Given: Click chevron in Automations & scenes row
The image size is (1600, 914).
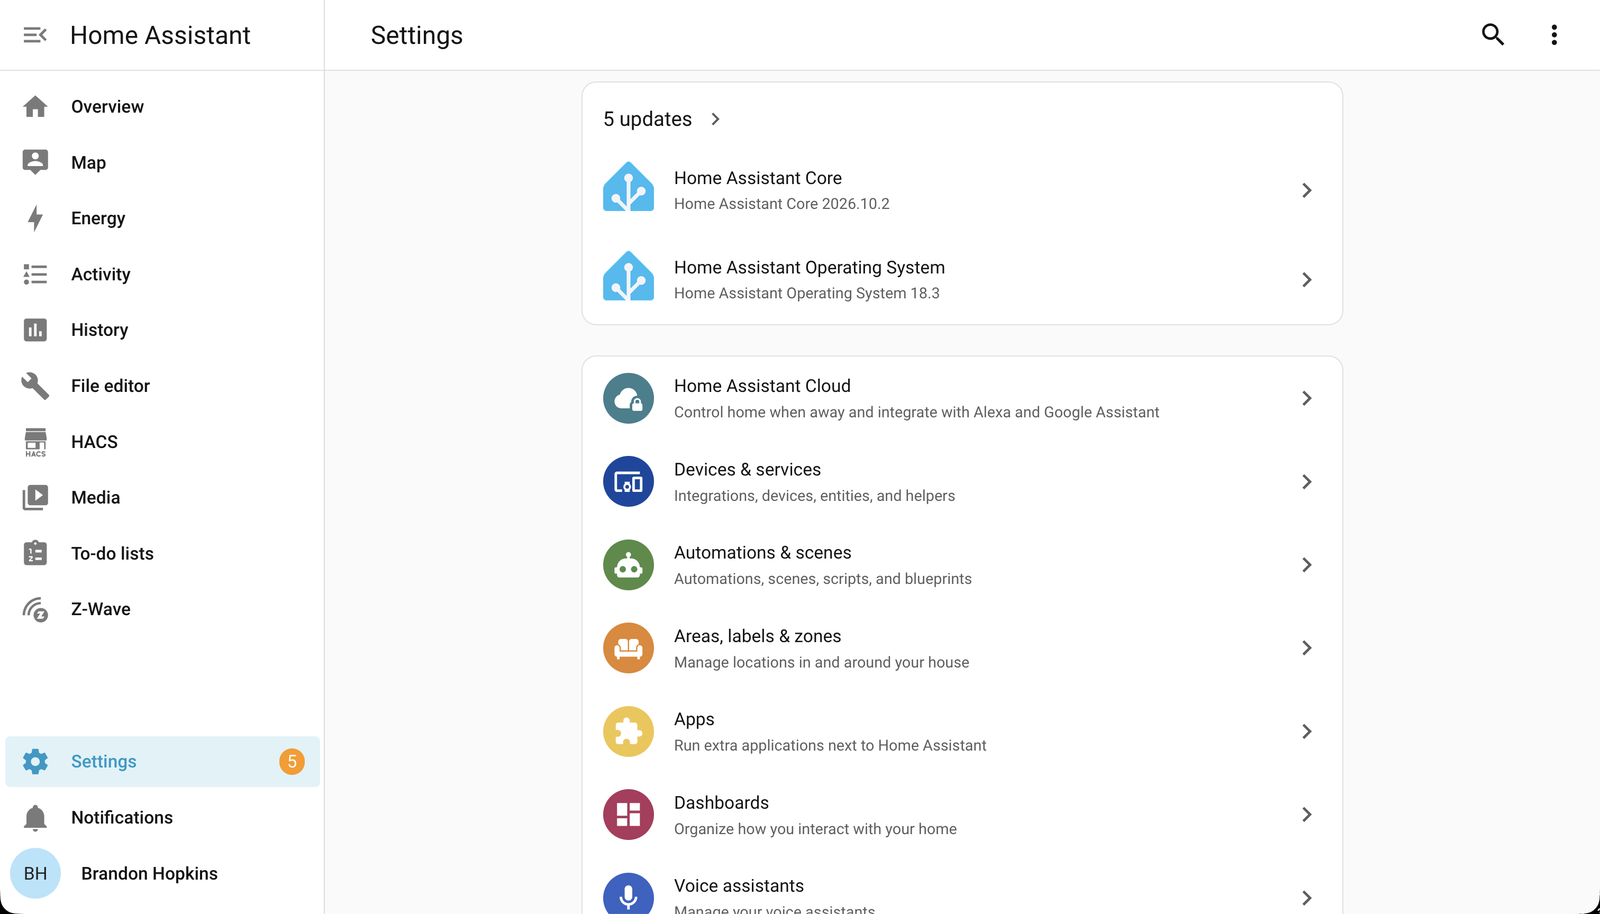Looking at the screenshot, I should 1306,565.
